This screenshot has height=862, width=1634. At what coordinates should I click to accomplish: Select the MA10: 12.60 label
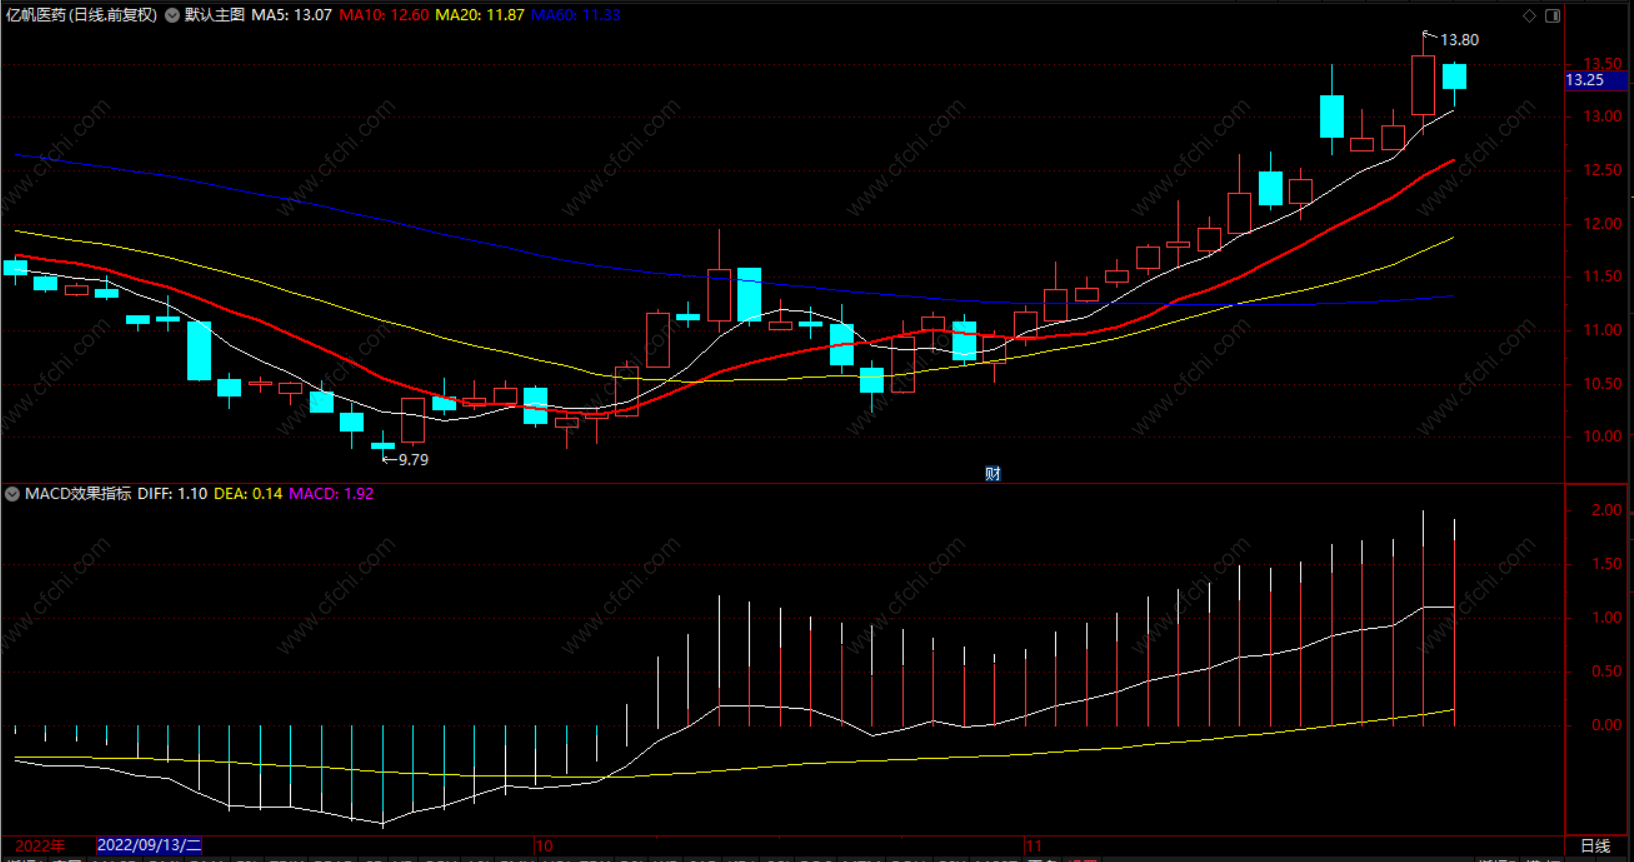tap(384, 15)
